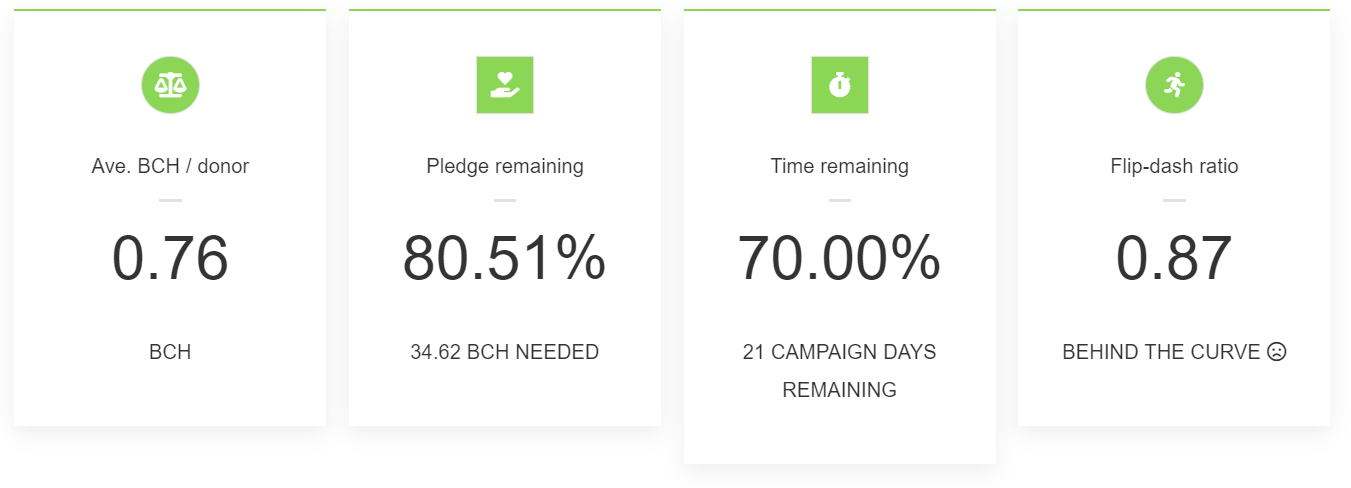Viewport: 1351px width, 488px height.
Task: Click the 80.51% pledge figure
Action: click(x=505, y=259)
